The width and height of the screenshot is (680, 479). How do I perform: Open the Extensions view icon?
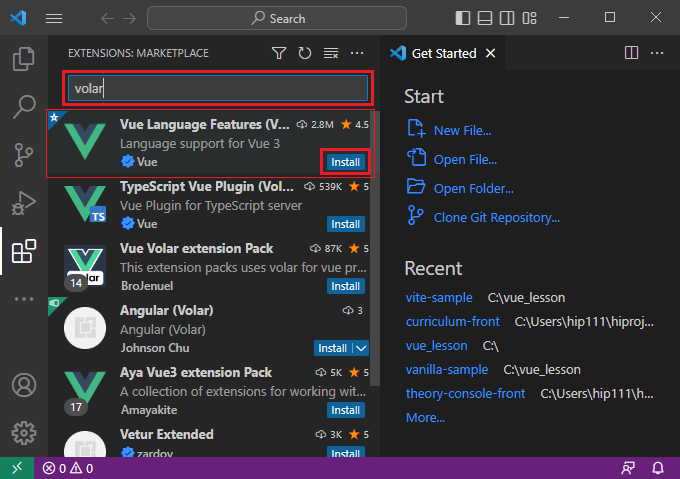pyautogui.click(x=23, y=251)
